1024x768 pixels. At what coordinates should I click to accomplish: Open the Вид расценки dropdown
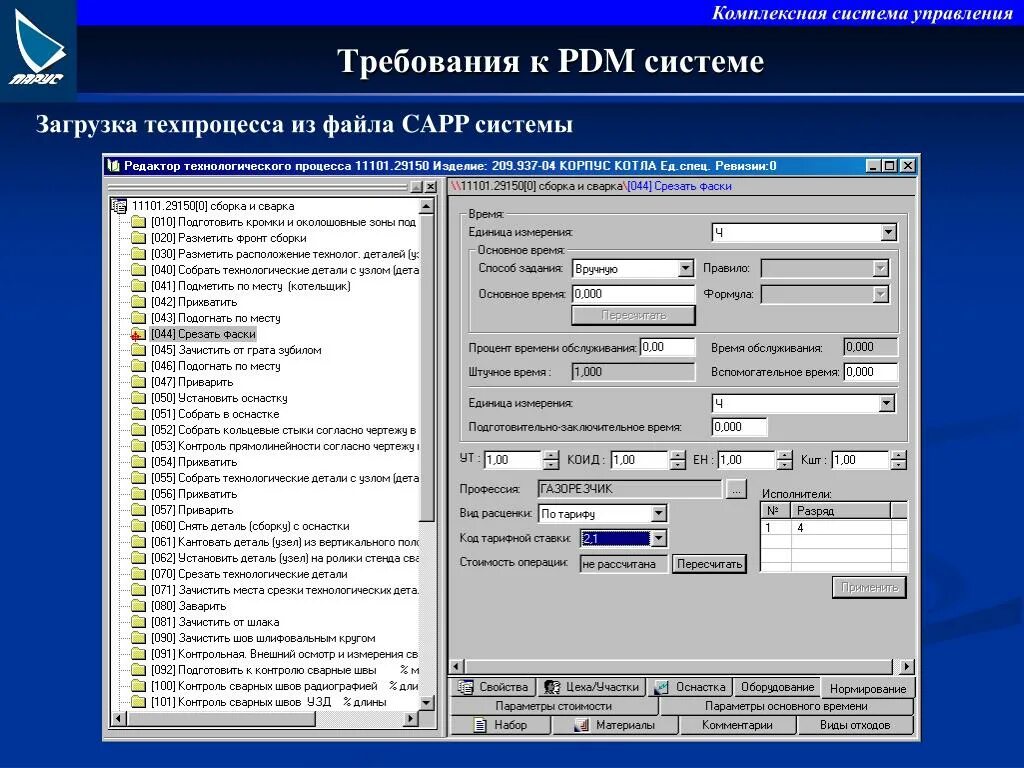click(658, 513)
